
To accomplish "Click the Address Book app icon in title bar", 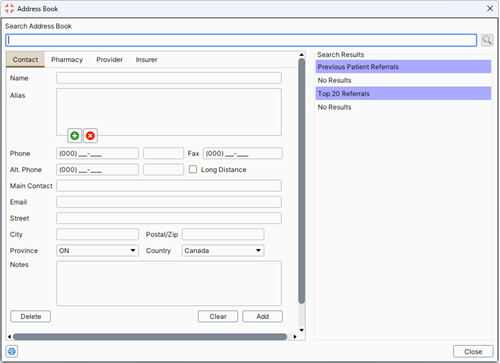I will click(9, 8).
